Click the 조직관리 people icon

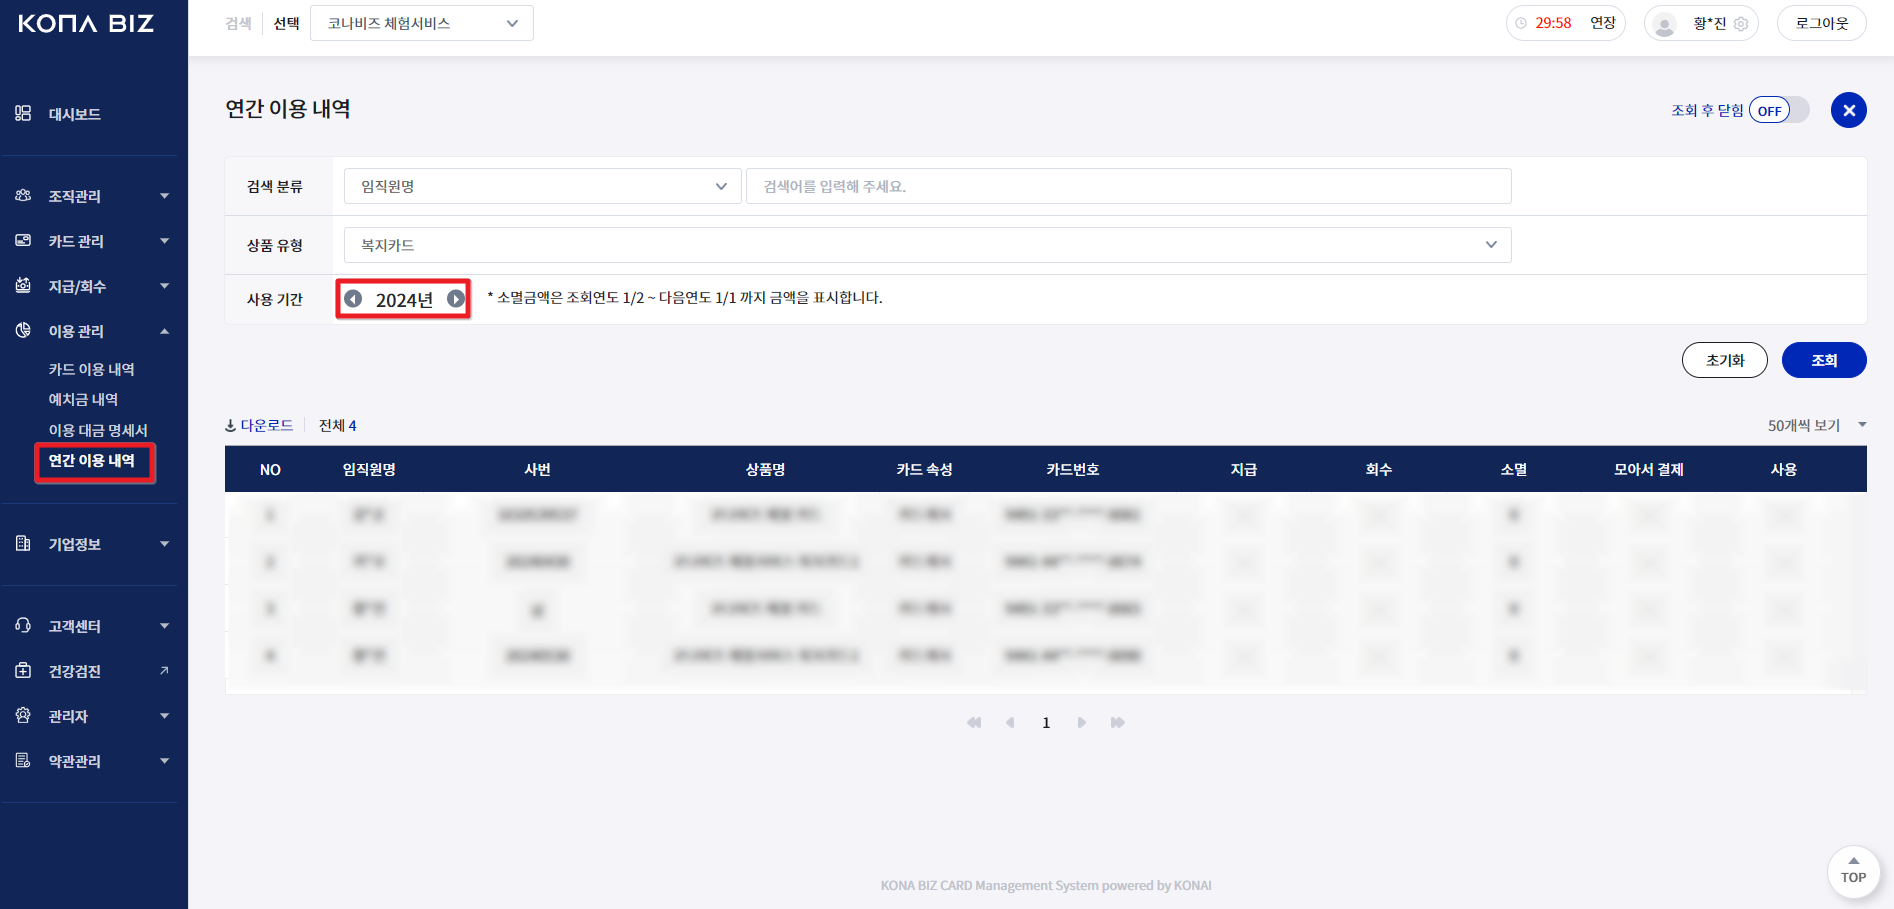coord(23,196)
